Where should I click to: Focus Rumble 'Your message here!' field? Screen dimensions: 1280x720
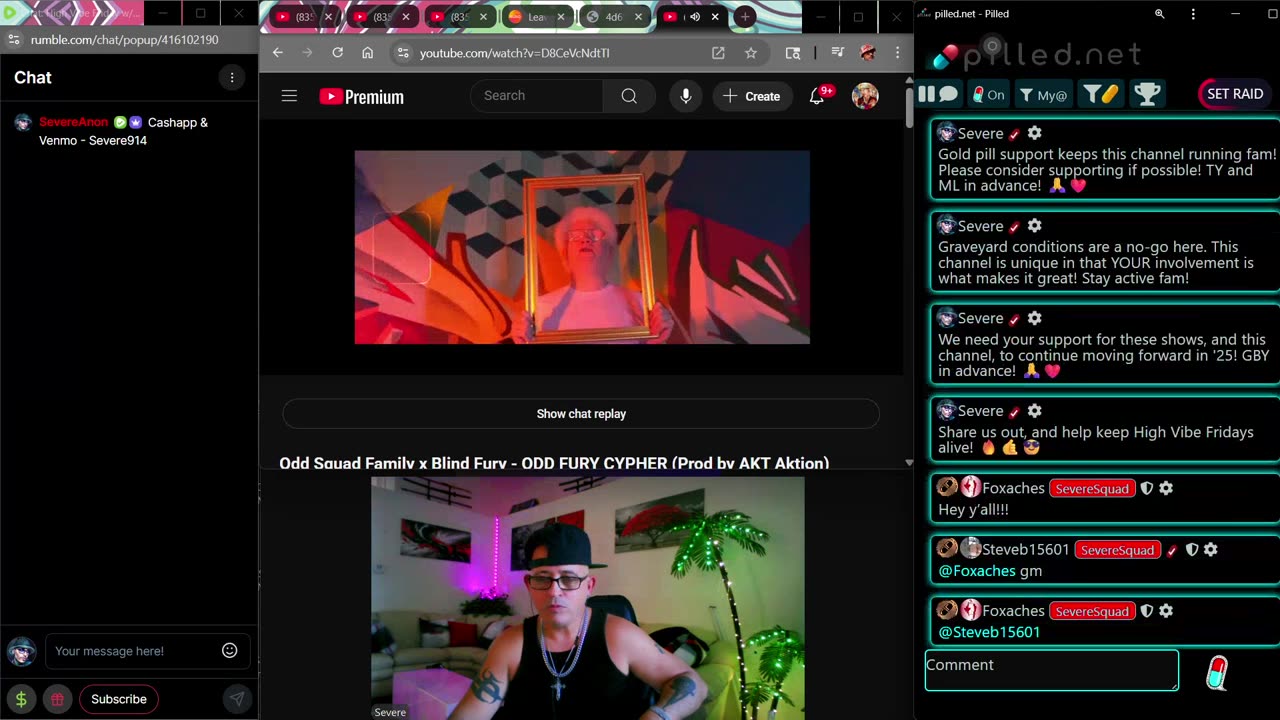(x=130, y=651)
